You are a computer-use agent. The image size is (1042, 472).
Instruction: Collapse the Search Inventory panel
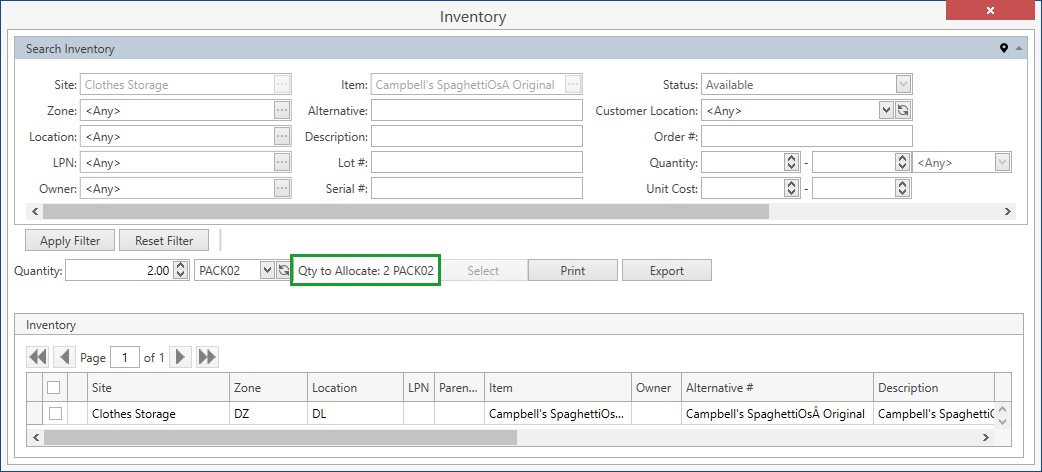(x=1019, y=49)
